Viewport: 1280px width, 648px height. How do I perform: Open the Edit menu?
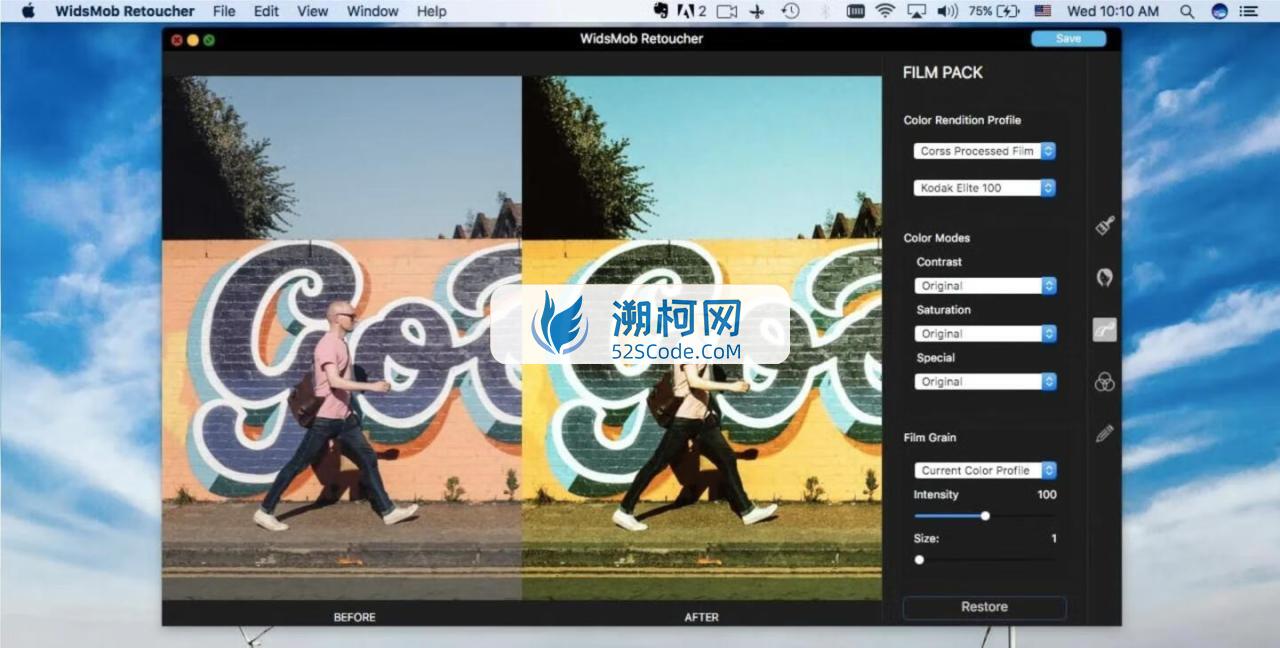[266, 11]
